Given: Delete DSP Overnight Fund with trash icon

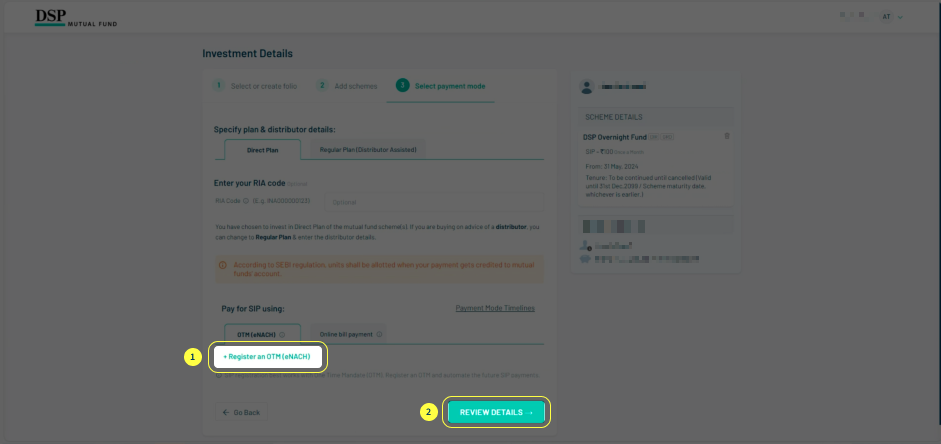Looking at the screenshot, I should pyautogui.click(x=727, y=136).
